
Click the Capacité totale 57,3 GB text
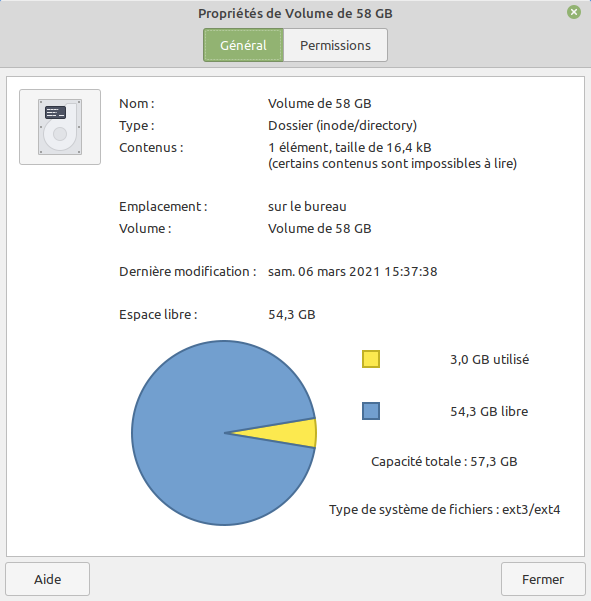tap(444, 461)
